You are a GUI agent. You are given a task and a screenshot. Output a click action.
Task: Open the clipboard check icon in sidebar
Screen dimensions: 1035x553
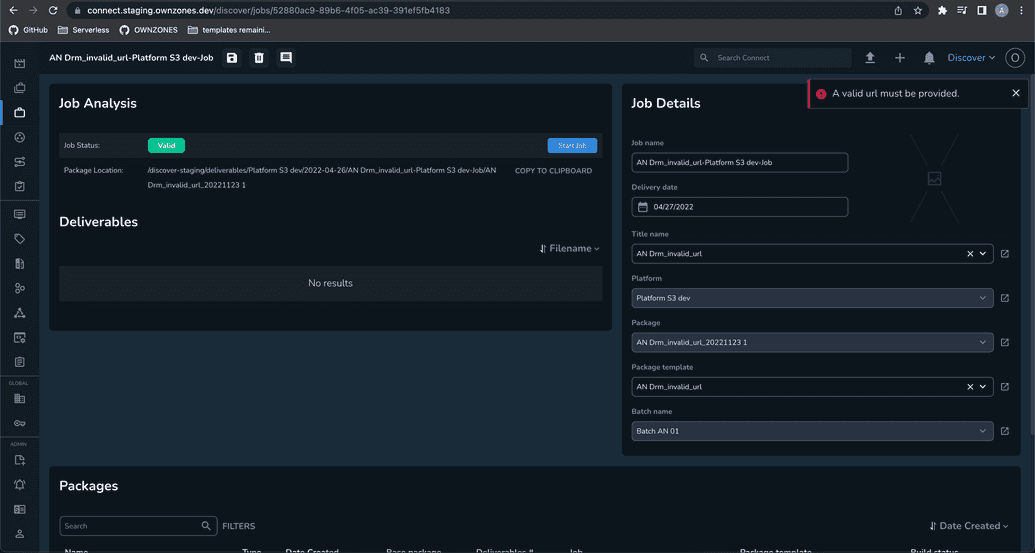[20, 186]
